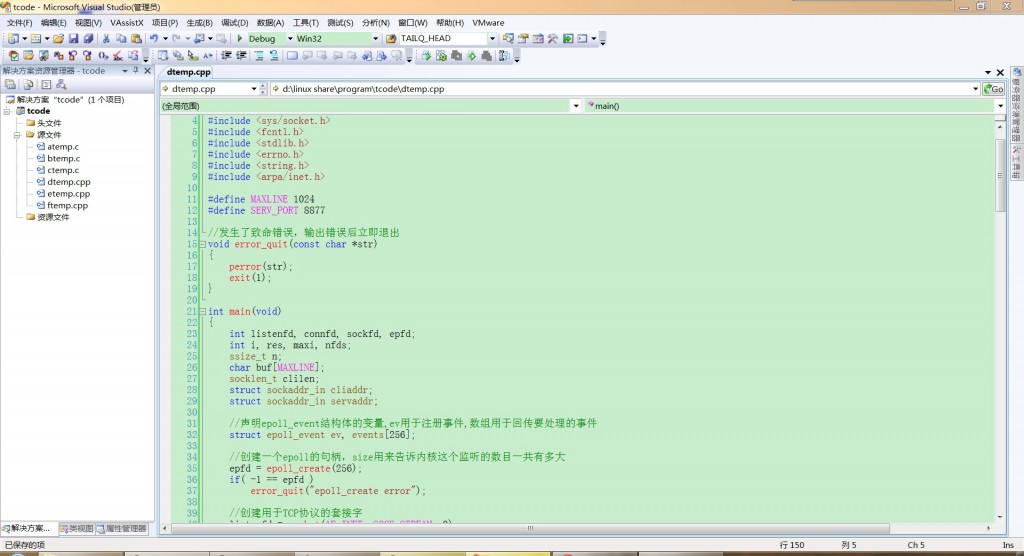Select atemp.c in the solution tree
Viewport: 1024px width, 556px height.
coord(63,147)
